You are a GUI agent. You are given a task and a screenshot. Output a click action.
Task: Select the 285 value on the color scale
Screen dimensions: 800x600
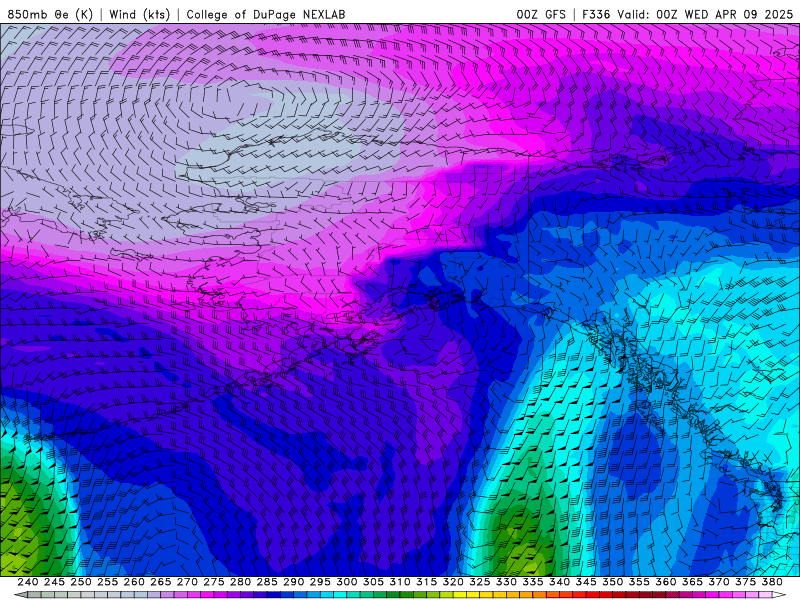(x=267, y=582)
